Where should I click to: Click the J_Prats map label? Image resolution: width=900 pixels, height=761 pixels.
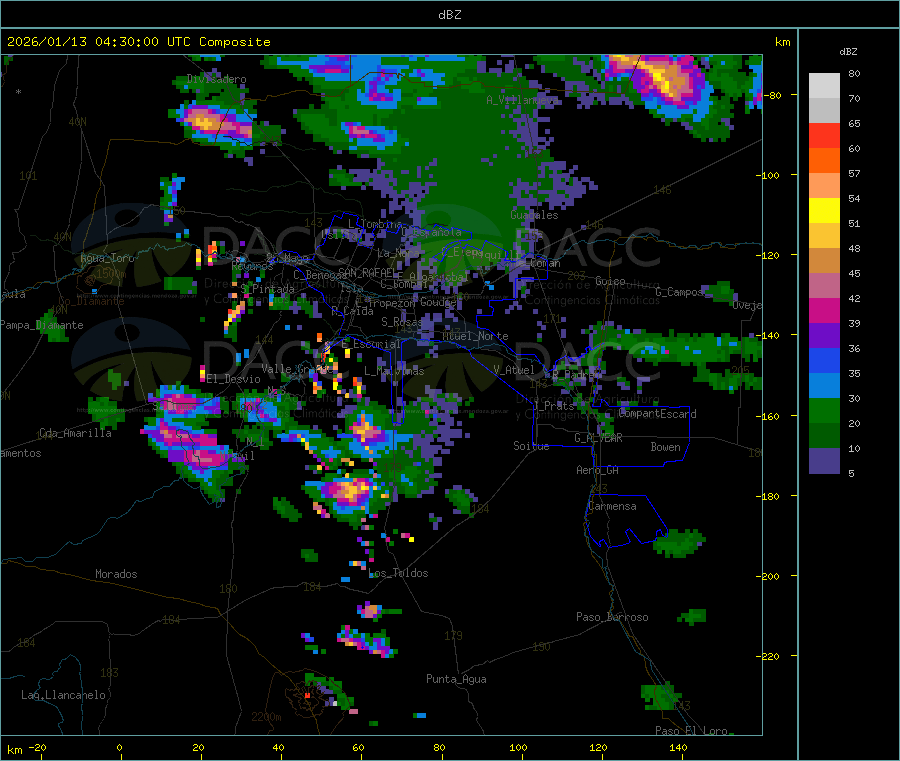click(553, 406)
